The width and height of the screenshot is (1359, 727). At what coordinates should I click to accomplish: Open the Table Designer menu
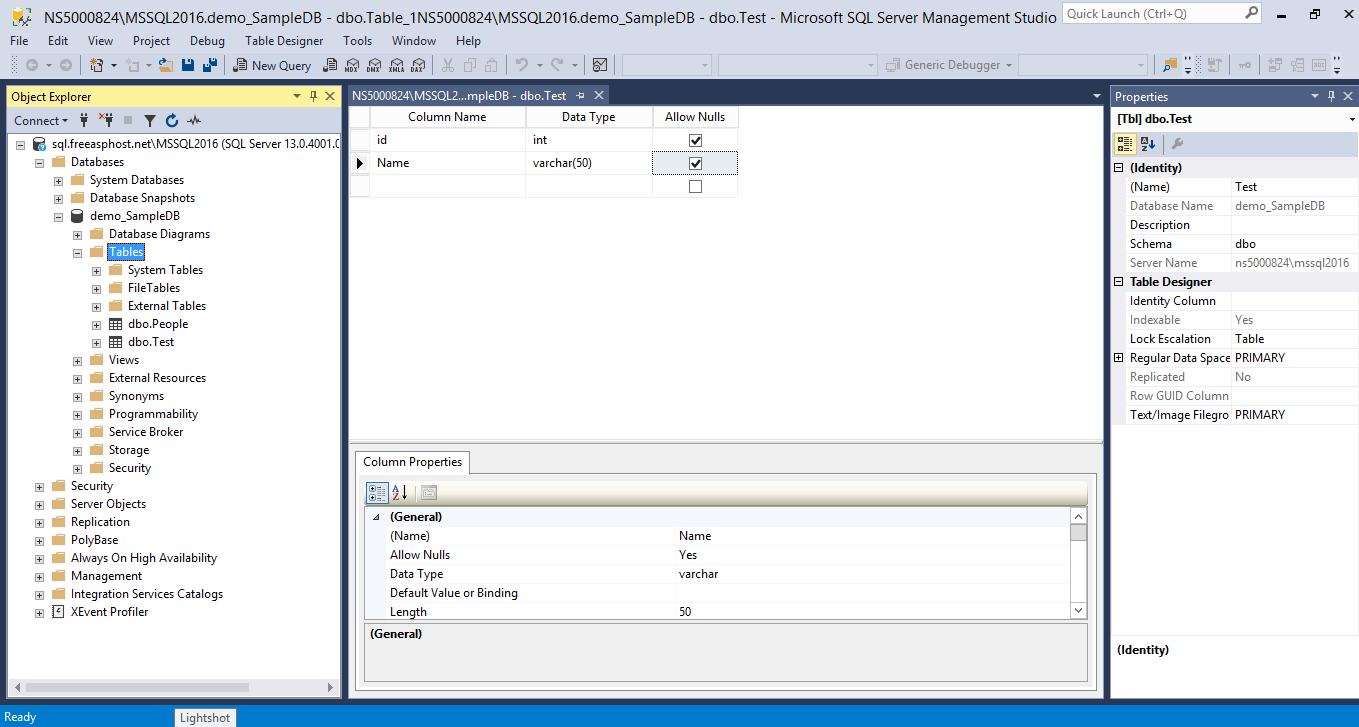284,41
